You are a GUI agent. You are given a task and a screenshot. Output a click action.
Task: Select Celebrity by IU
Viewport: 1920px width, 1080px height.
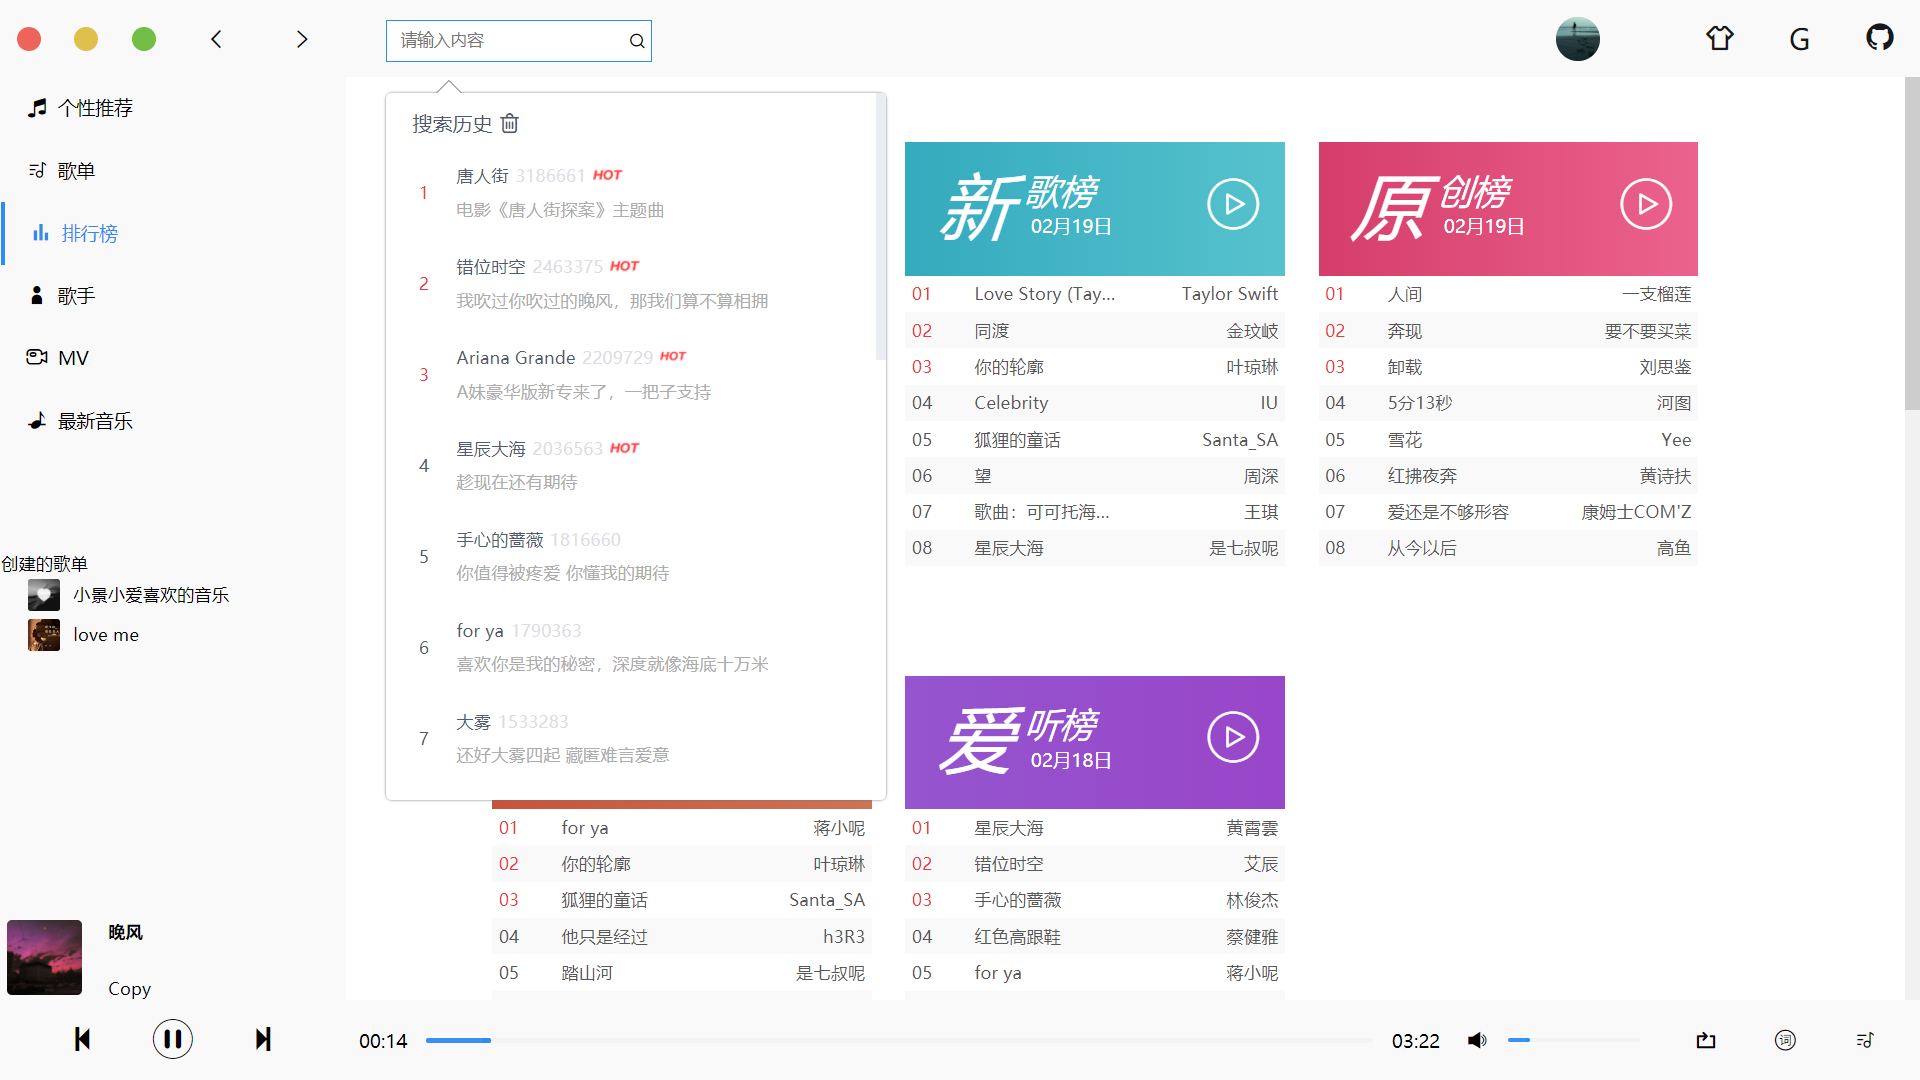[1095, 403]
